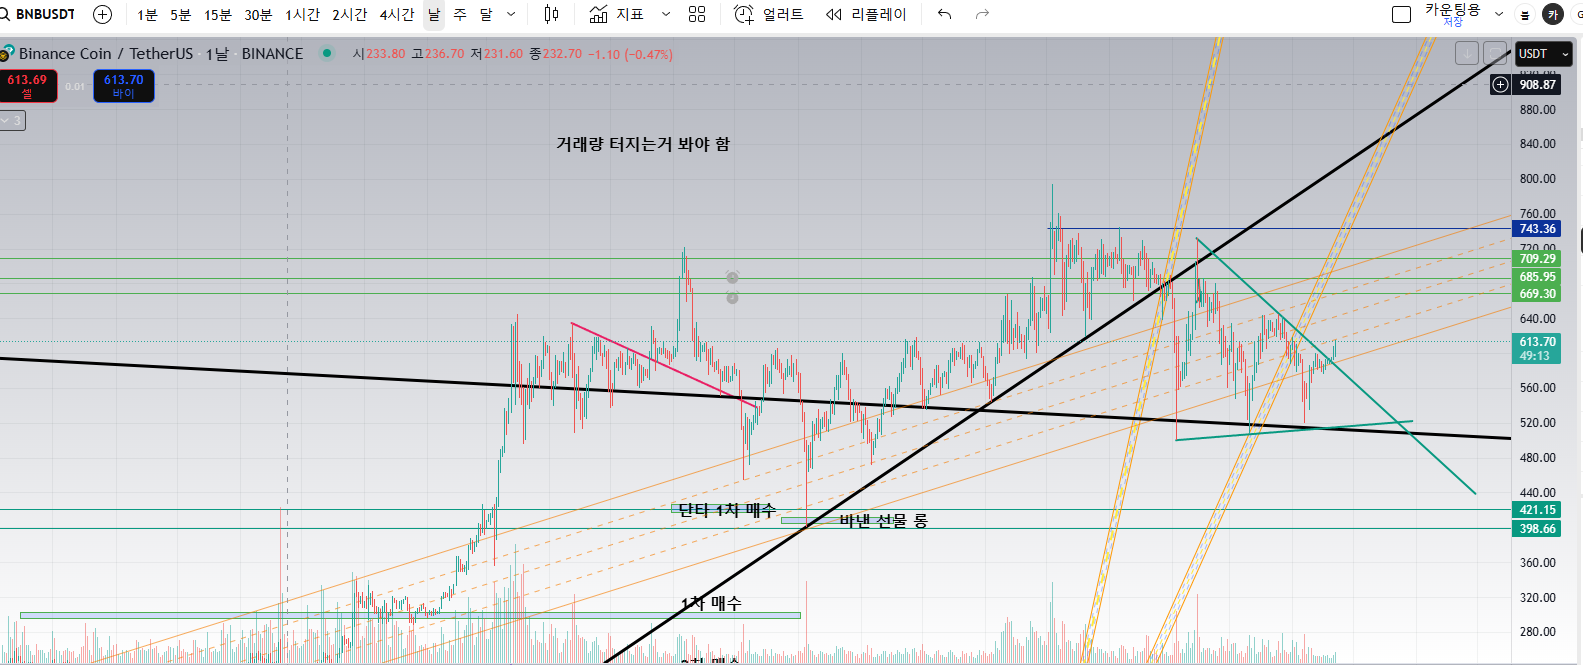Switch to the 15분 interval
Viewport: 1583px width, 665px height.
218,14
